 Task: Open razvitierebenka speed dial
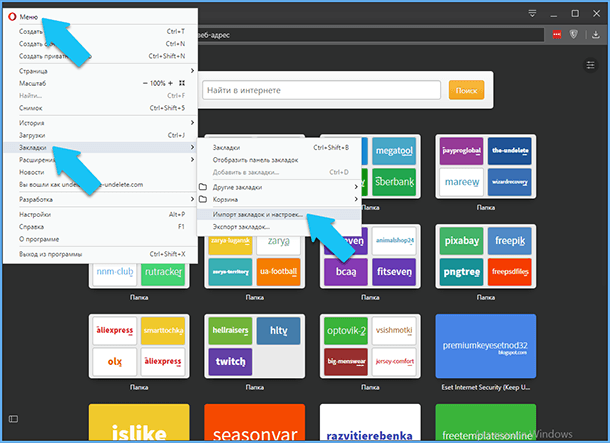tap(370, 422)
